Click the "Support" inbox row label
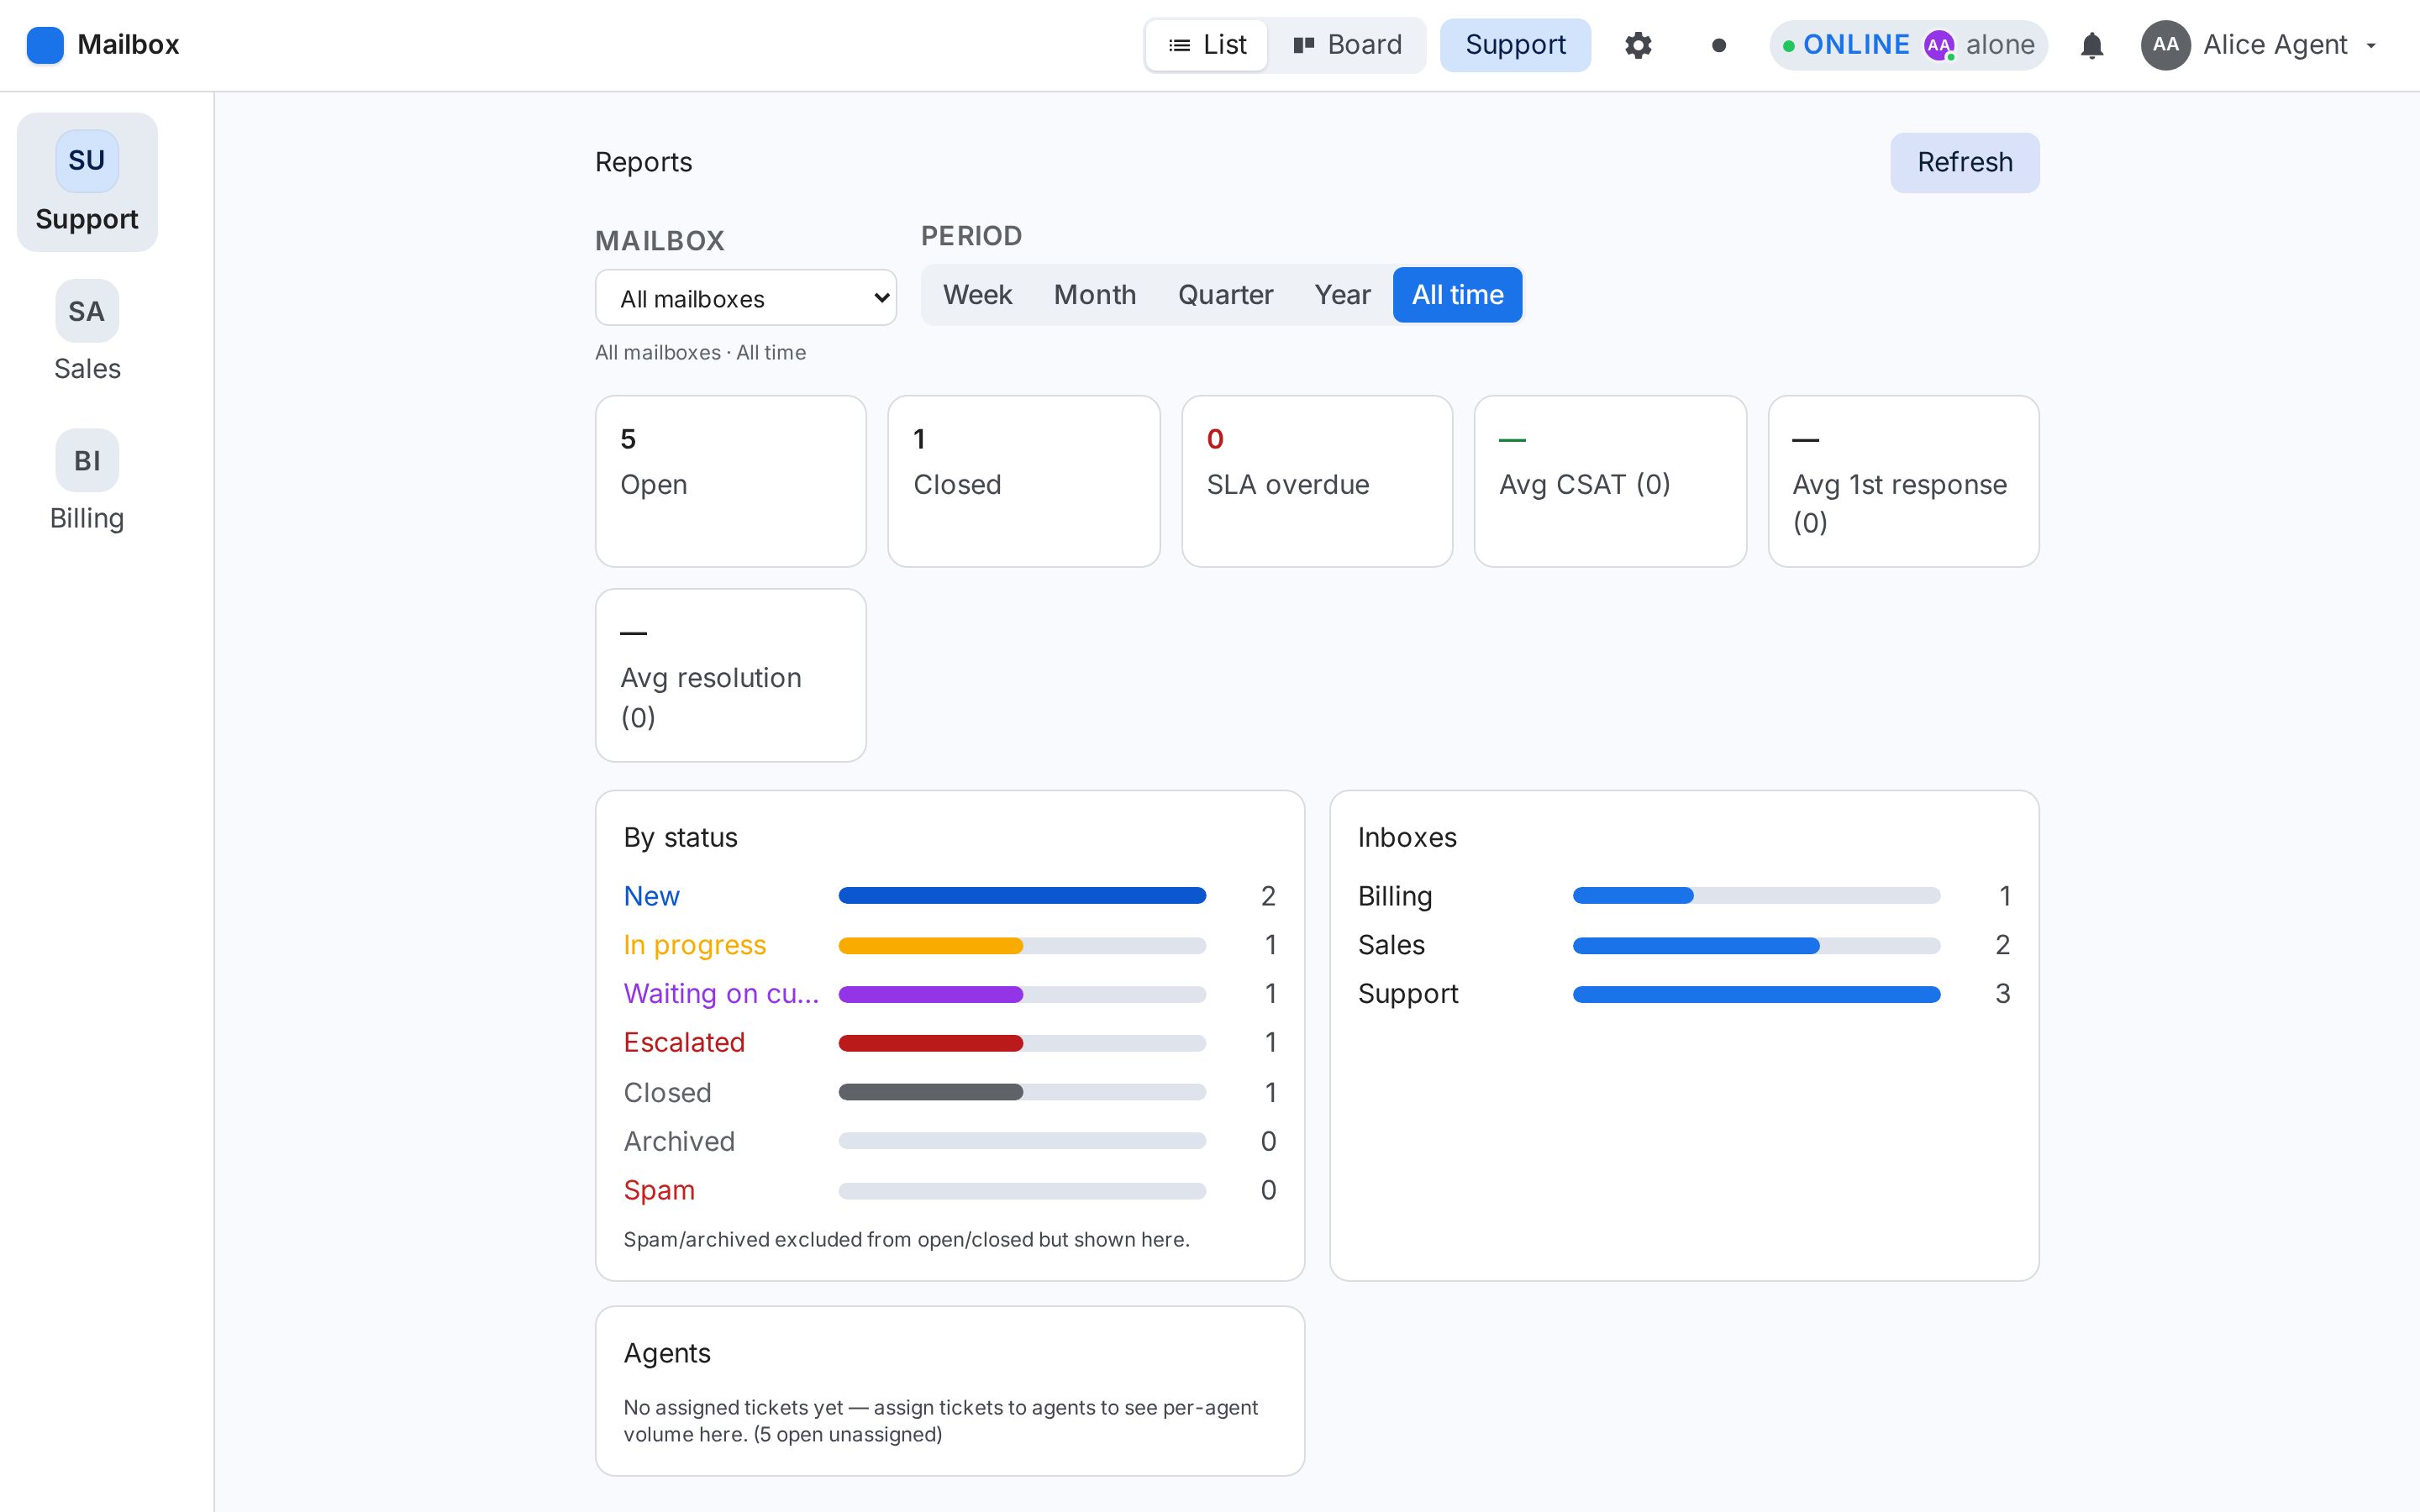The width and height of the screenshot is (2420, 1512). click(1408, 994)
